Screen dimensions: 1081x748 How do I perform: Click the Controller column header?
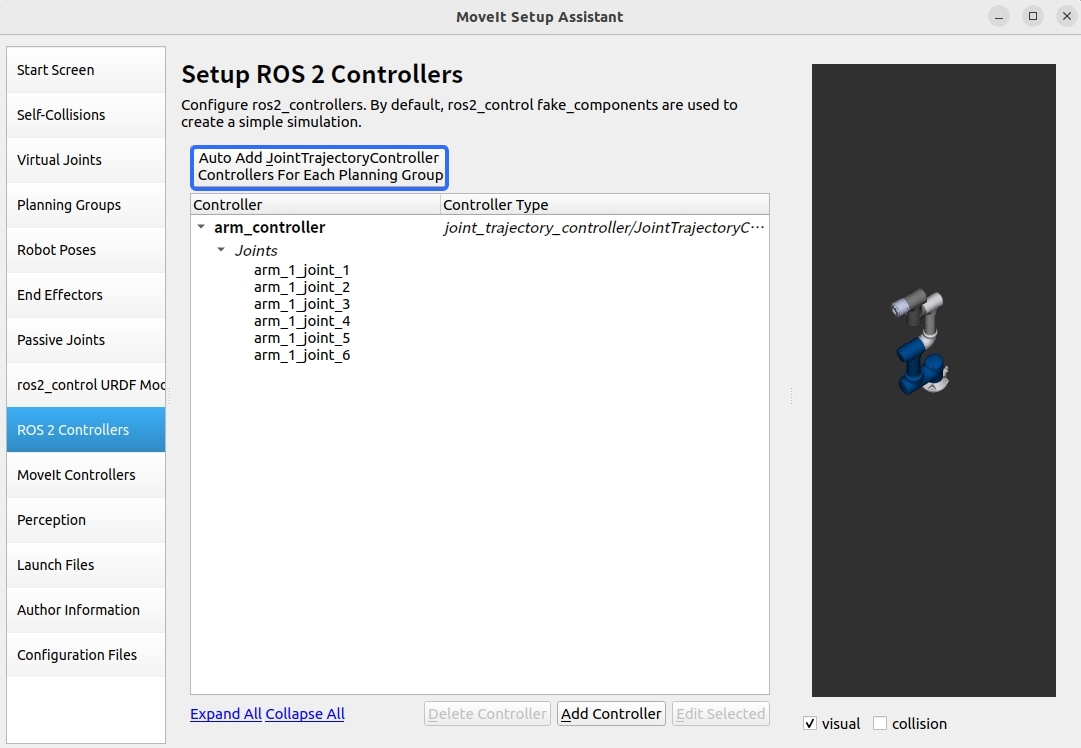(316, 205)
